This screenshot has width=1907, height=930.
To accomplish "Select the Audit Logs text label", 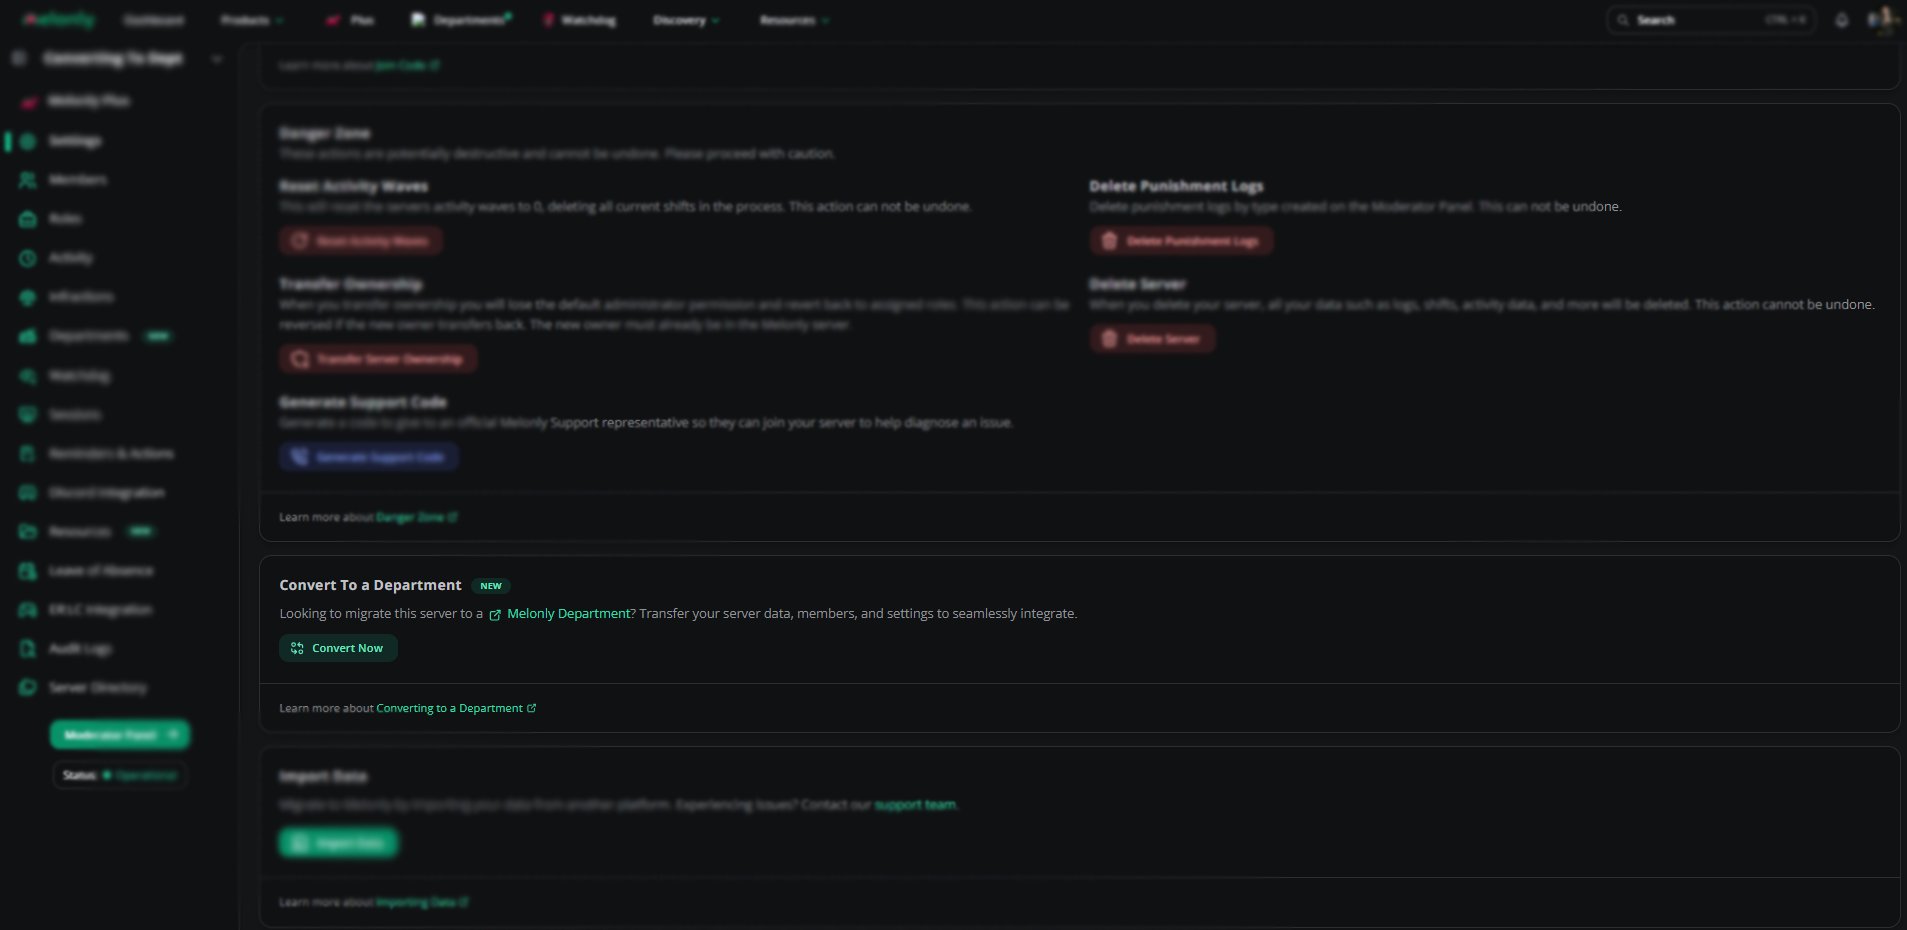I will [80, 649].
